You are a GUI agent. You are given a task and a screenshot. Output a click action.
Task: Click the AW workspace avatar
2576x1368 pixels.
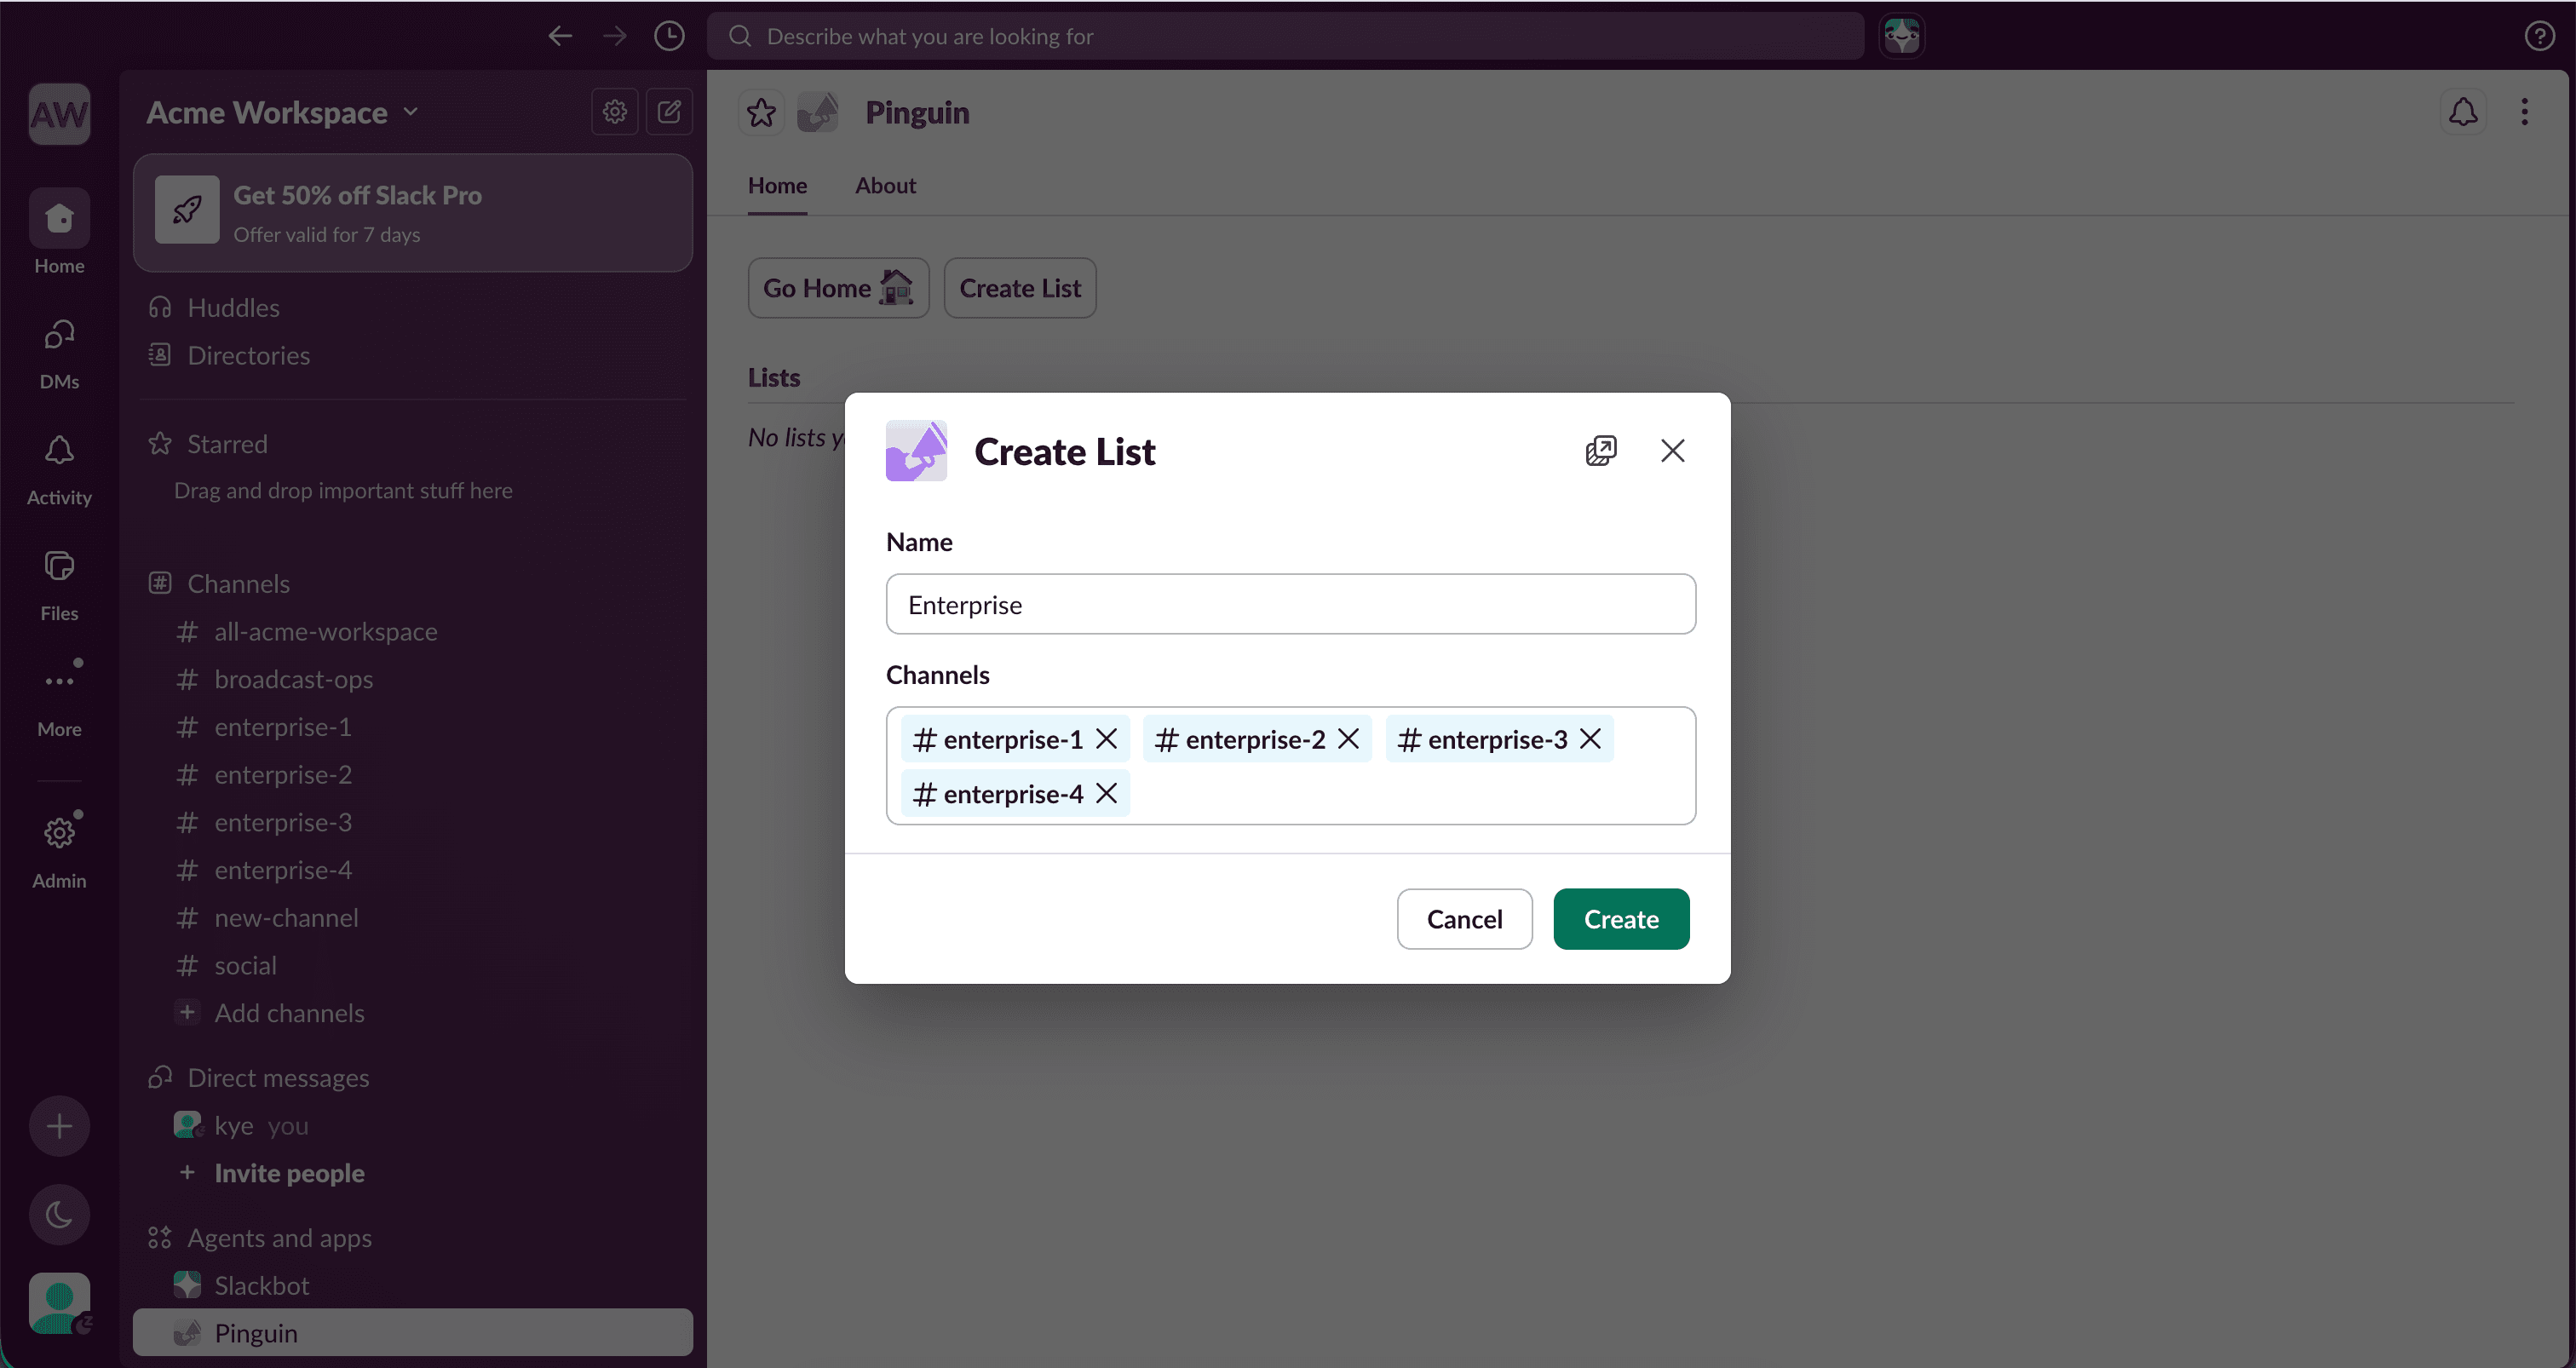click(x=59, y=114)
